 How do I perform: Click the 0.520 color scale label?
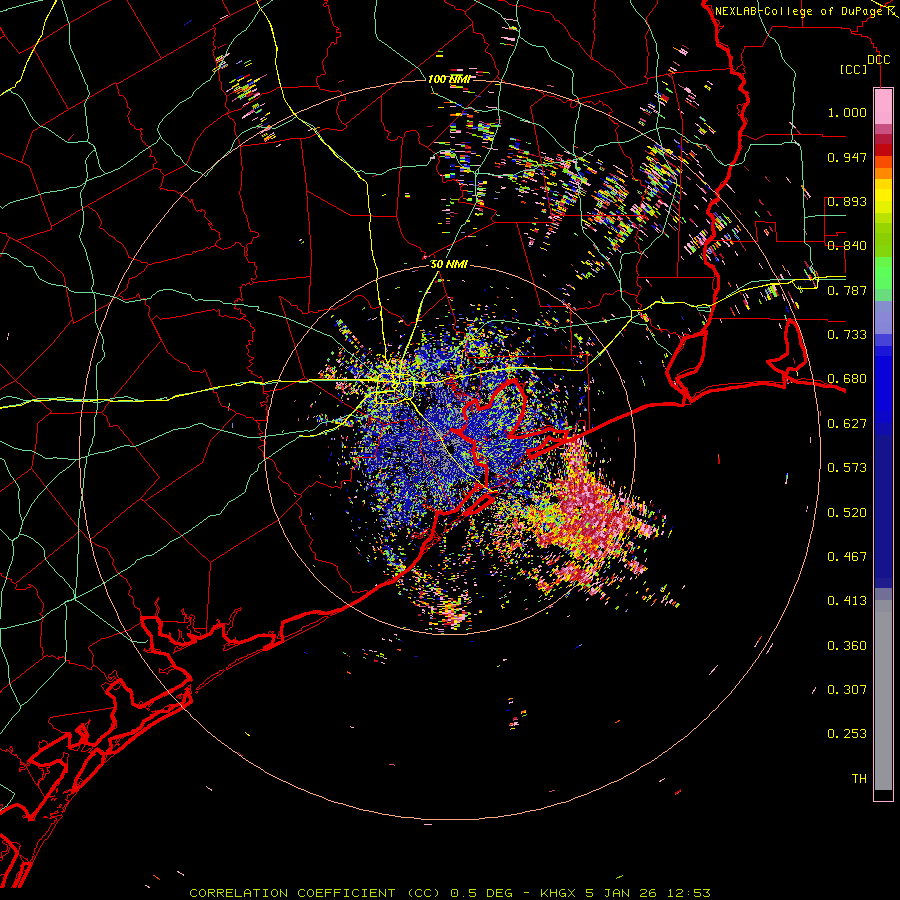(847, 513)
